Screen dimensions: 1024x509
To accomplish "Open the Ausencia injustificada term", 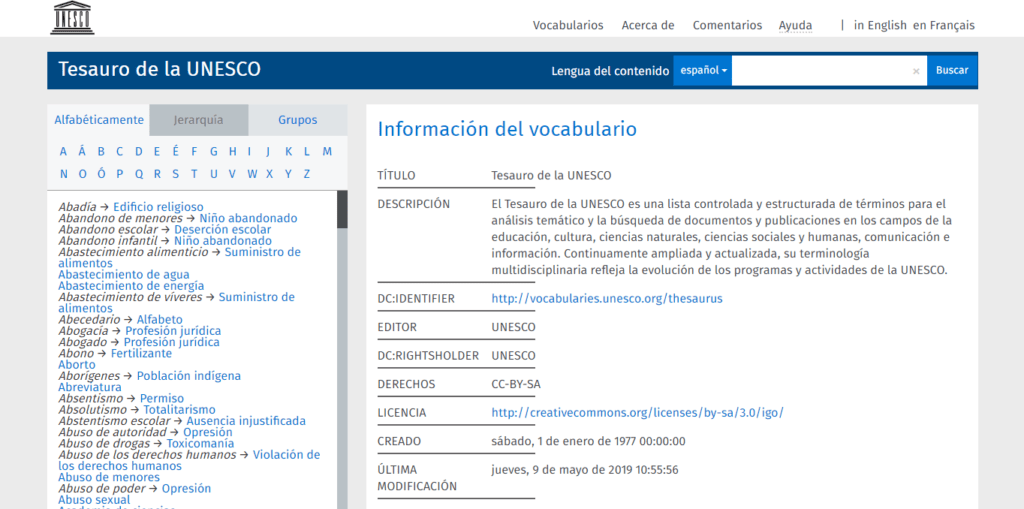I will (246, 421).
